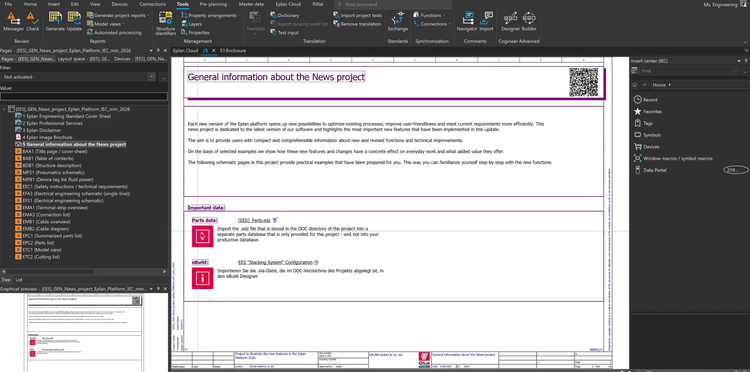Run the Check project tool
Image resolution: width=750 pixels, height=372 pixels.
coord(33,22)
